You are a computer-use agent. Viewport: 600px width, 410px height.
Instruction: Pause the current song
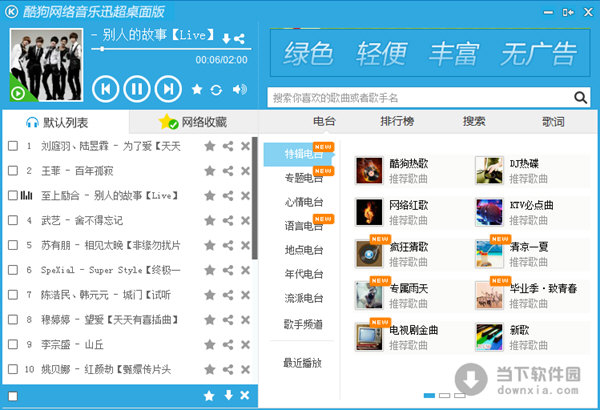(x=137, y=89)
